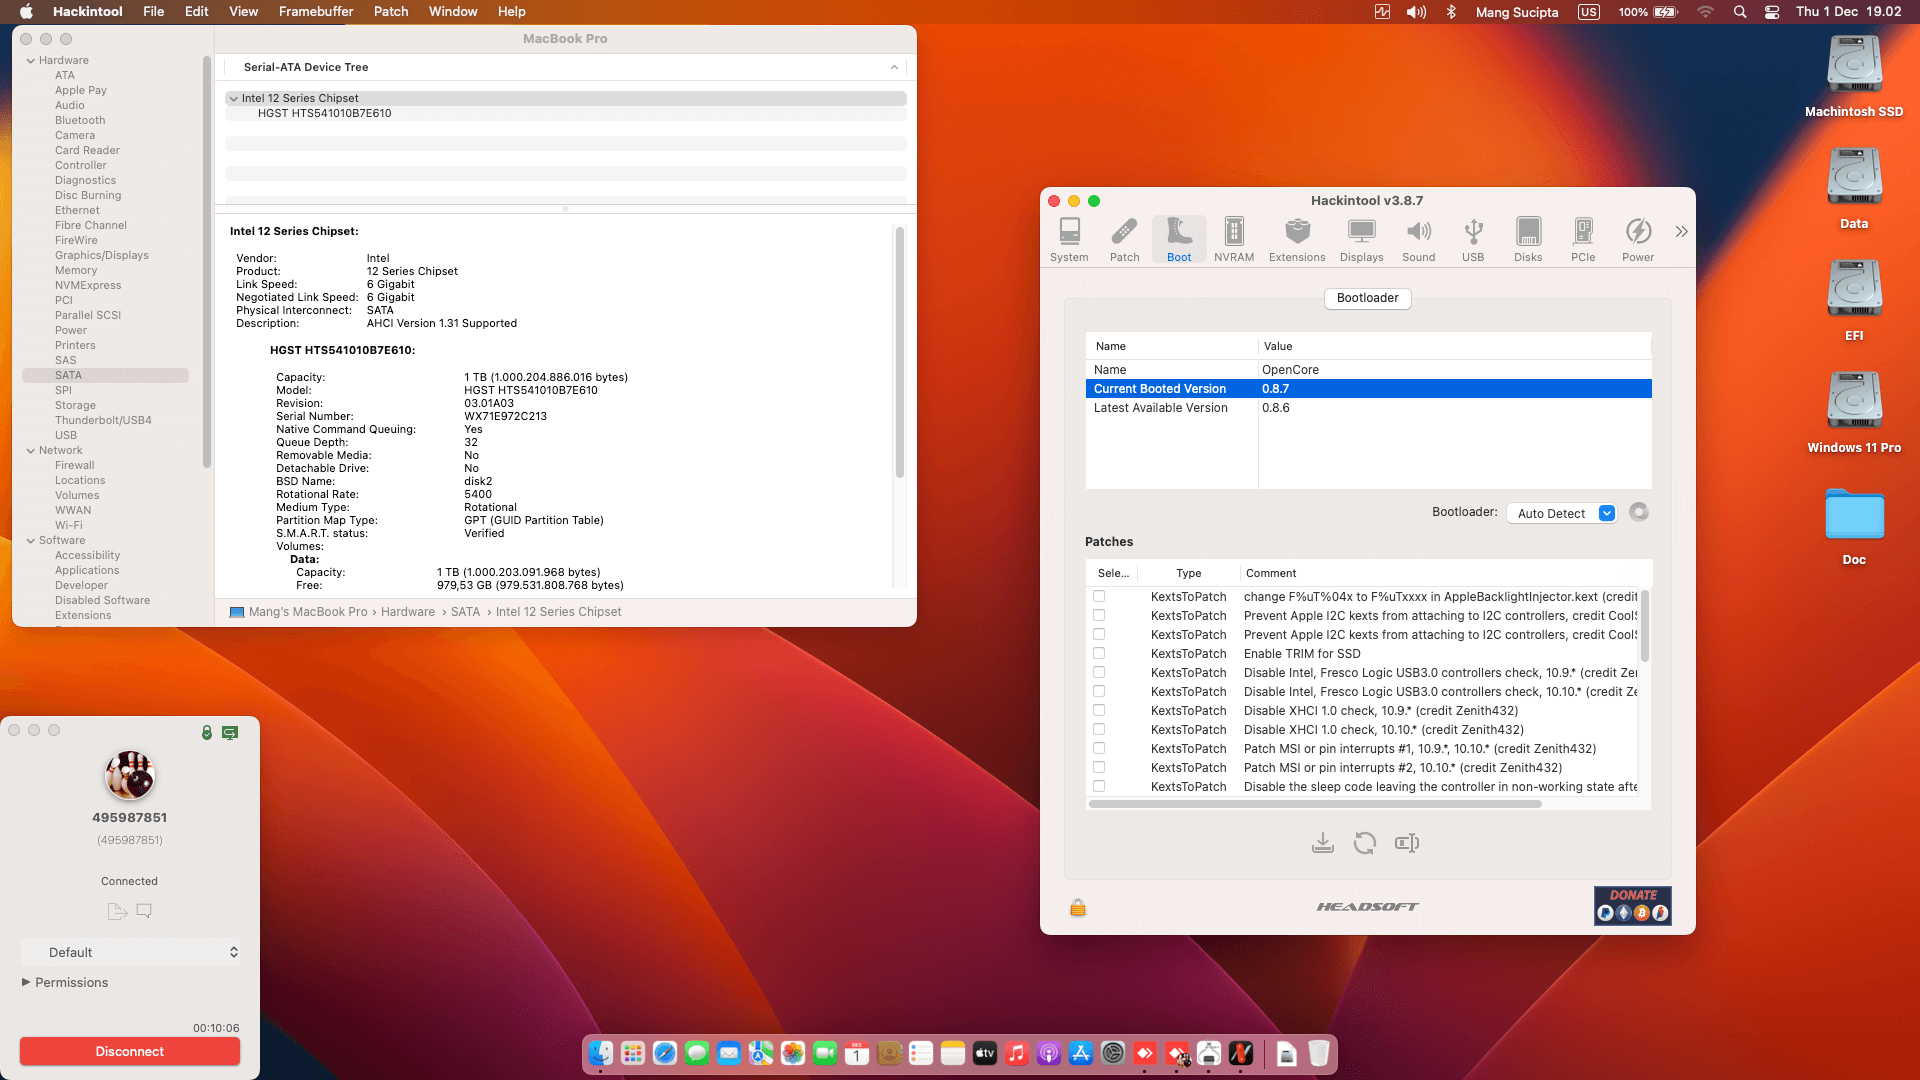Image resolution: width=1920 pixels, height=1080 pixels.
Task: Check the Fresco Logic USB3.0 10.9 patch box
Action: (1099, 672)
